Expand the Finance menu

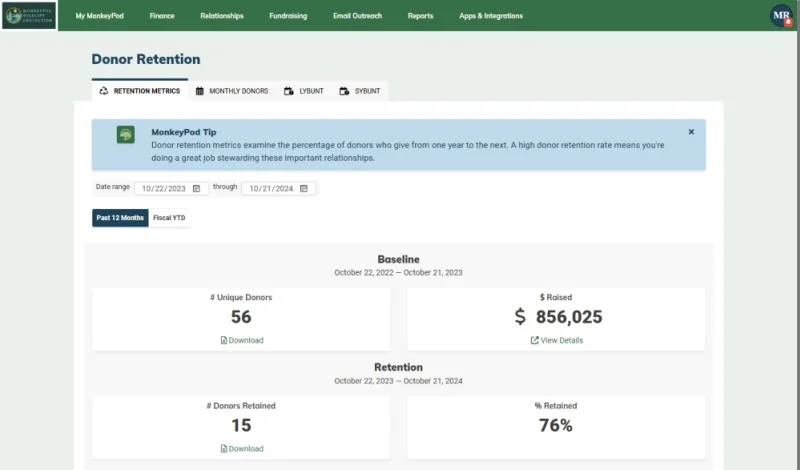[x=162, y=16]
